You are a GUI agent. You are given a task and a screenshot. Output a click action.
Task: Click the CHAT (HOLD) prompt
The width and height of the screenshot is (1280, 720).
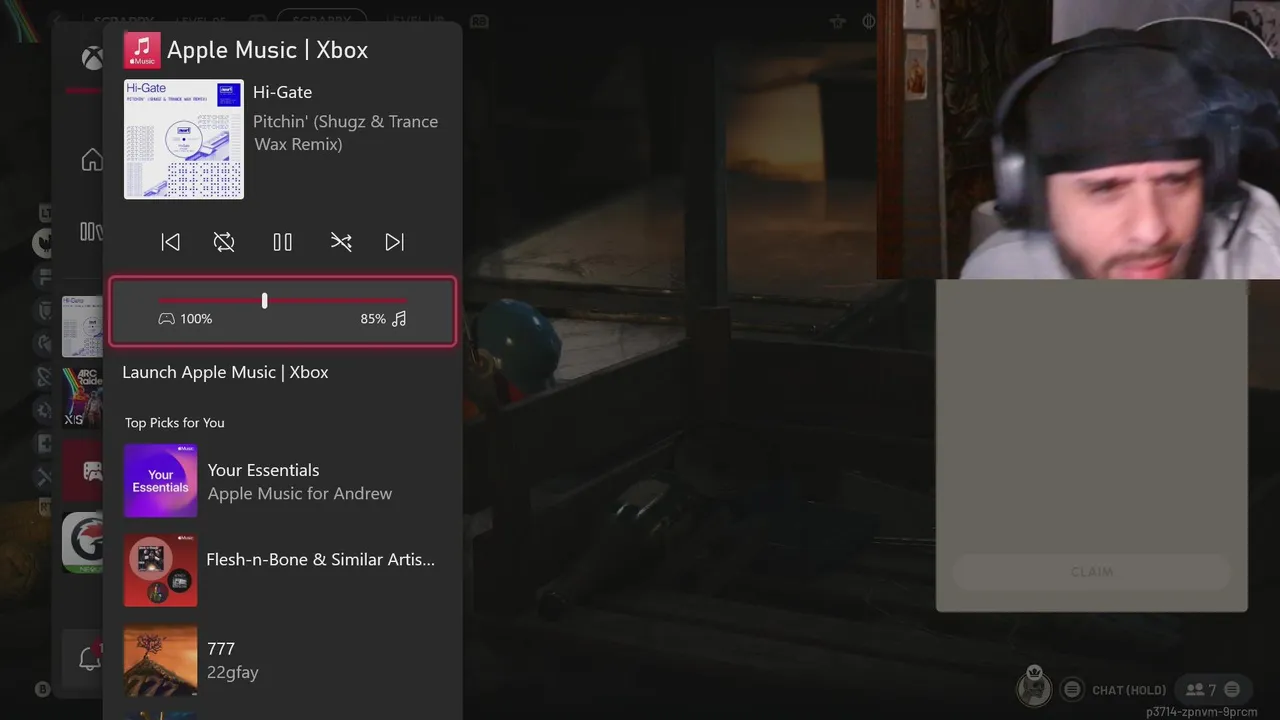tap(1129, 690)
